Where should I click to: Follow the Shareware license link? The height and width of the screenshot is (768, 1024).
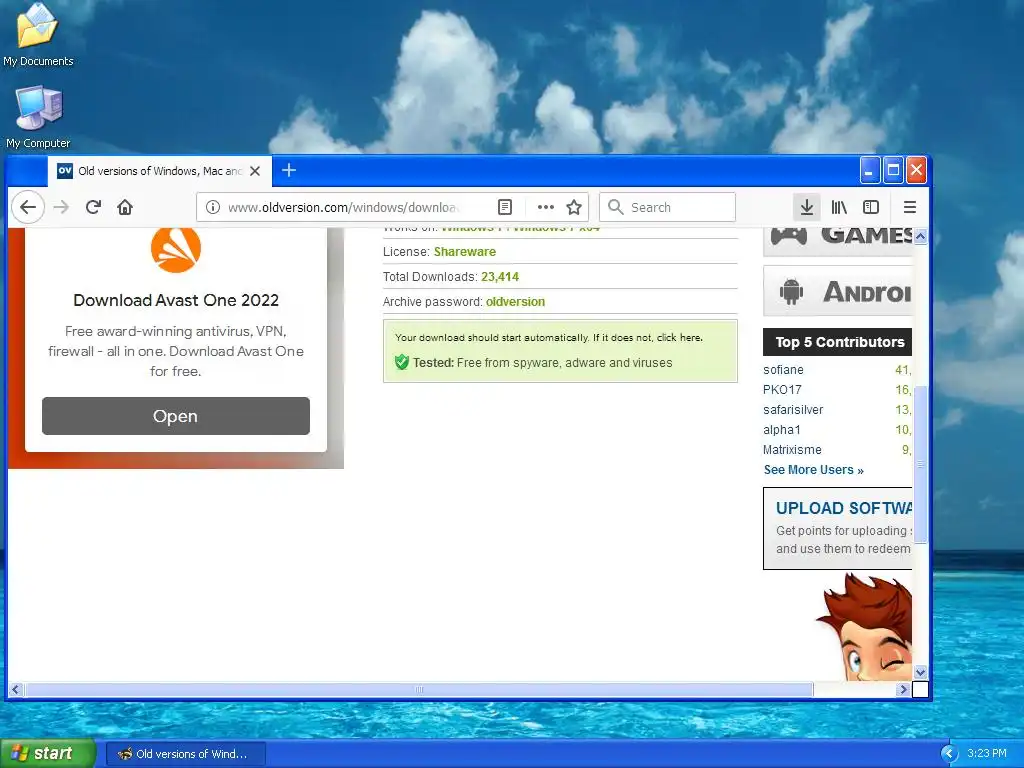point(464,251)
